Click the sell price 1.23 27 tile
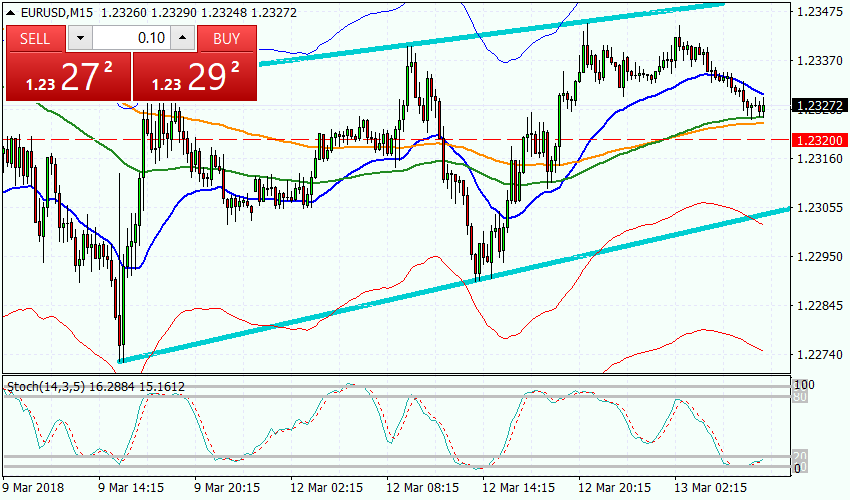This screenshot has height=500, width=850. pos(67,77)
